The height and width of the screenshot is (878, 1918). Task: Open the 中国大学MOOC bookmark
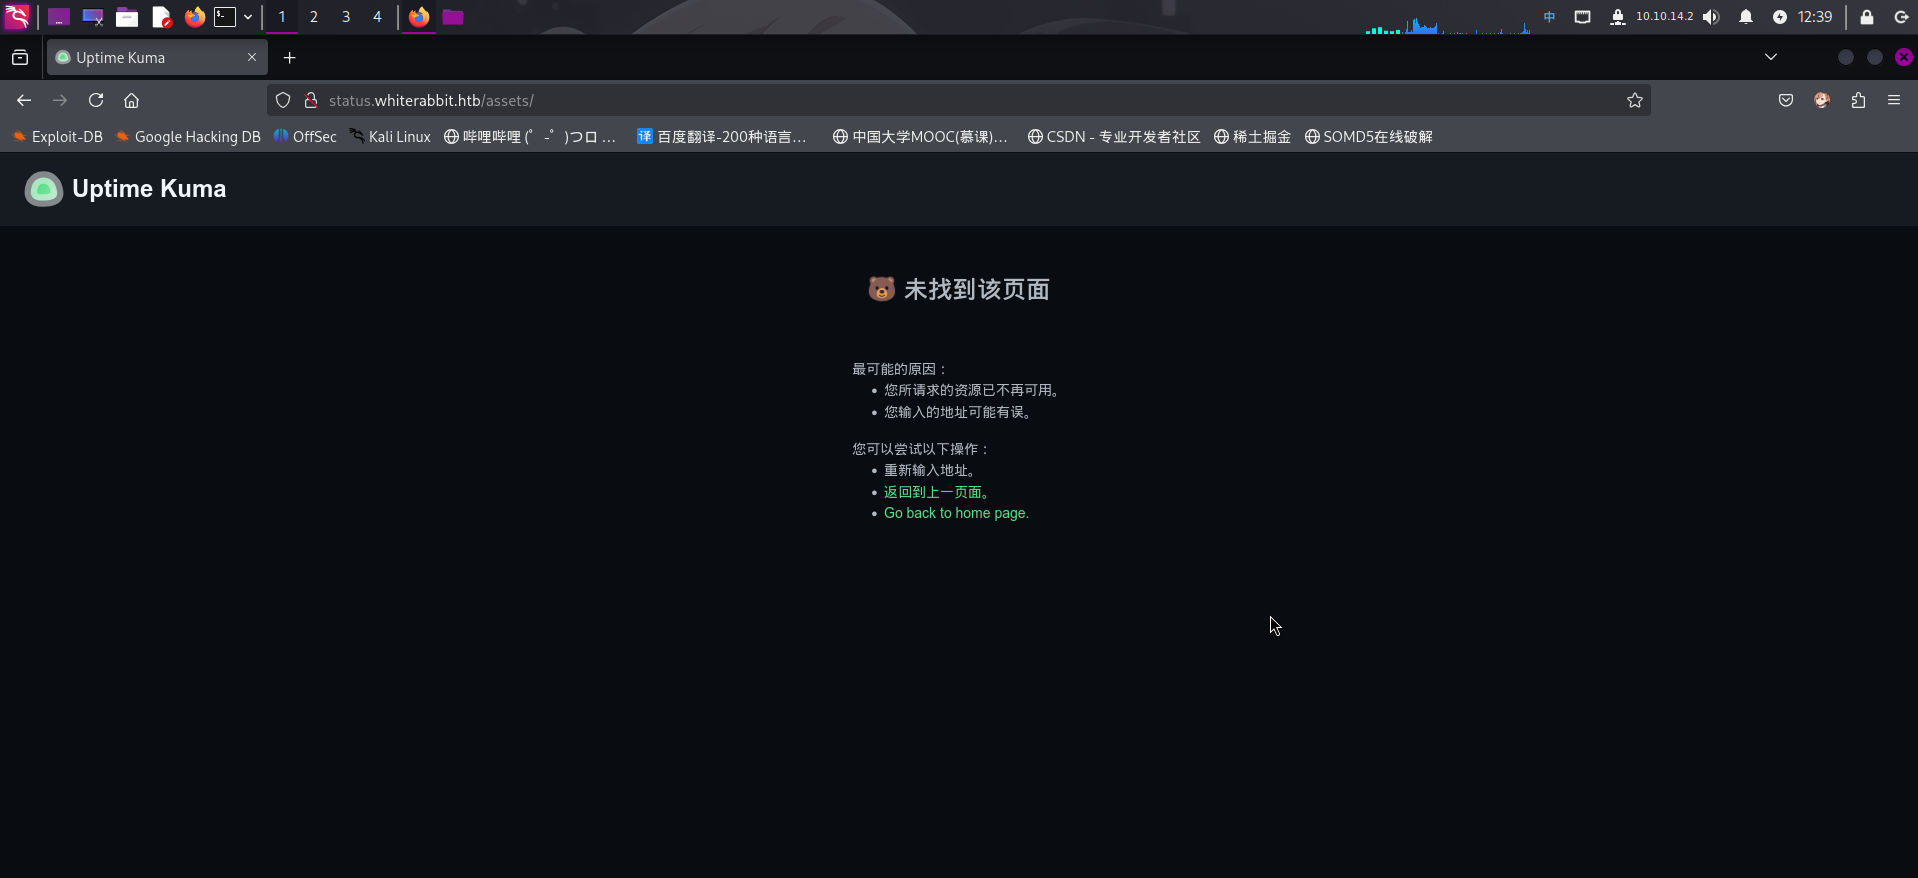pos(920,137)
